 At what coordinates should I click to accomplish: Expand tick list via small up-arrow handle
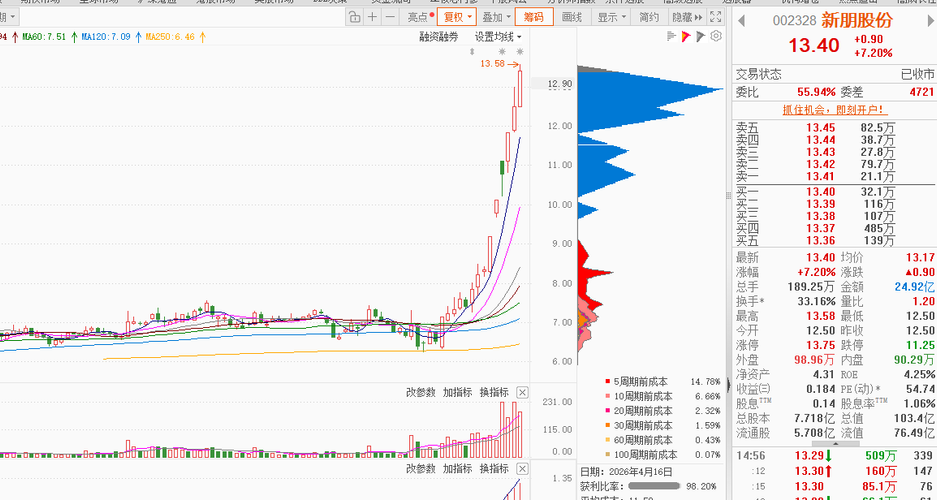(x=835, y=444)
